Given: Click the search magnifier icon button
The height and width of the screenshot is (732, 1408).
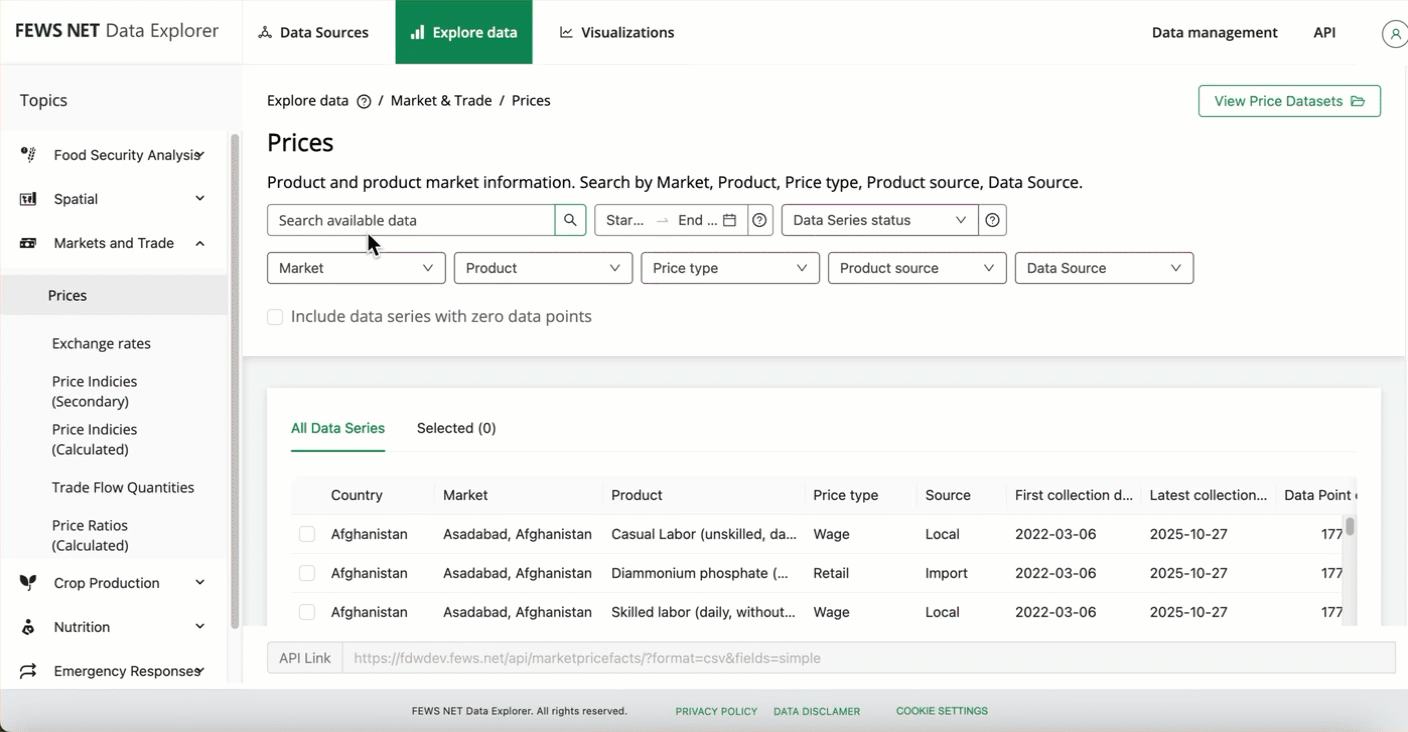Looking at the screenshot, I should click(x=570, y=220).
